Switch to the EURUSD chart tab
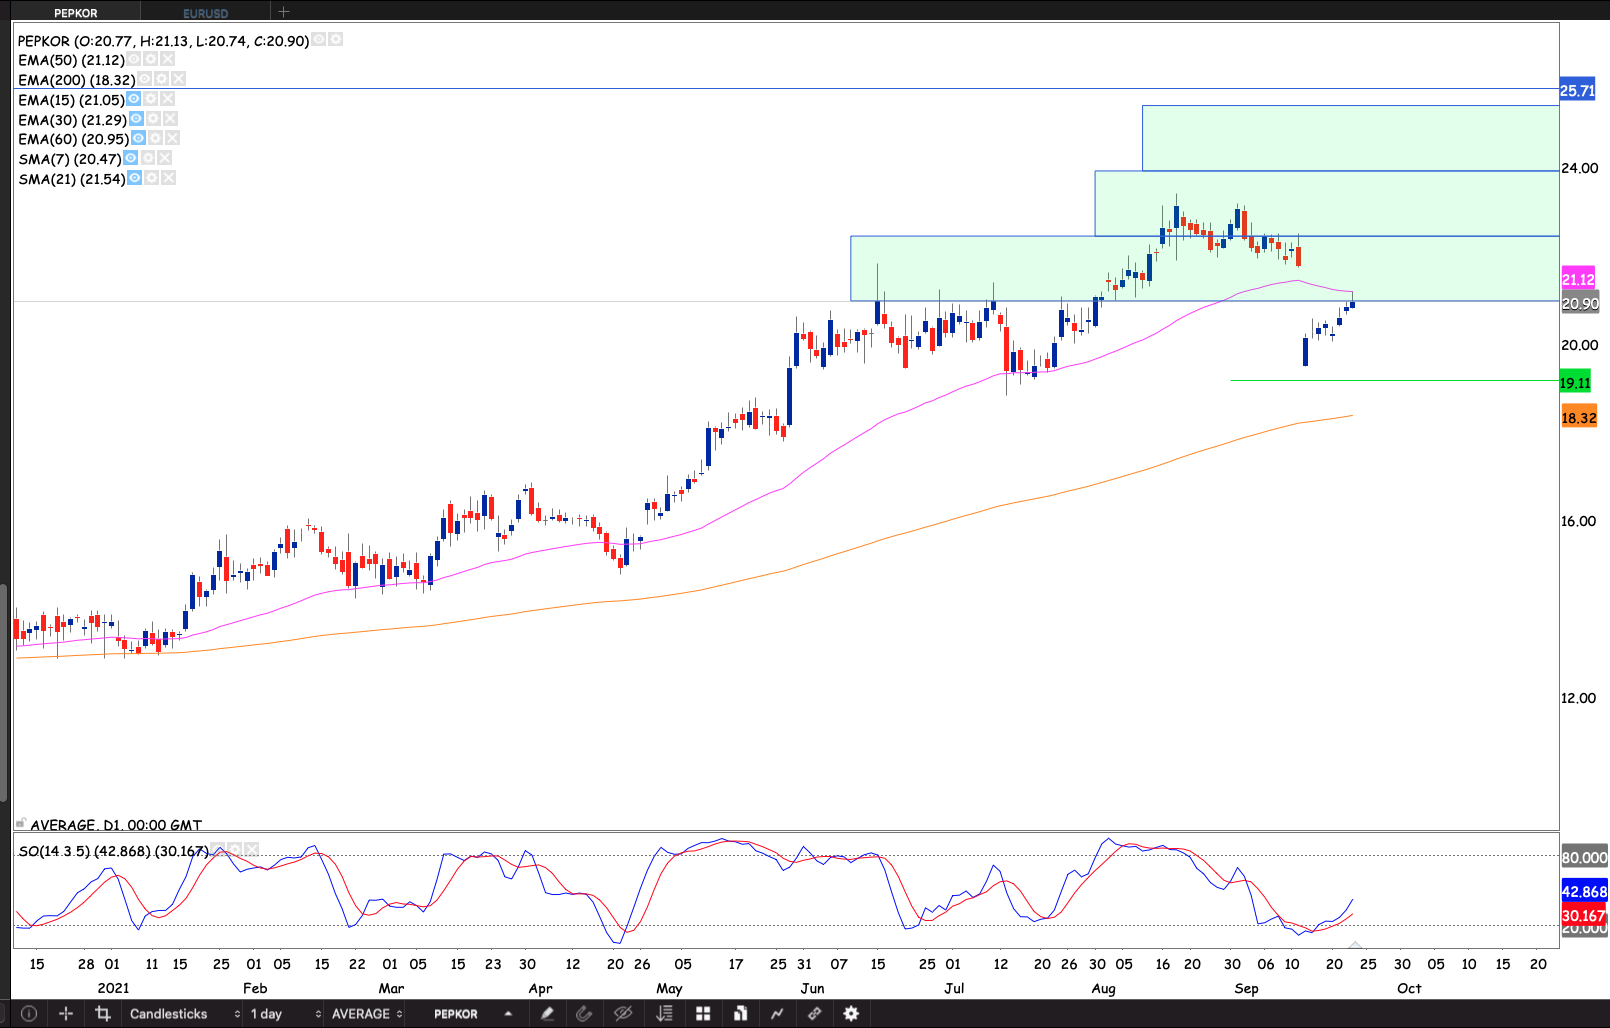This screenshot has width=1610, height=1028. (206, 13)
